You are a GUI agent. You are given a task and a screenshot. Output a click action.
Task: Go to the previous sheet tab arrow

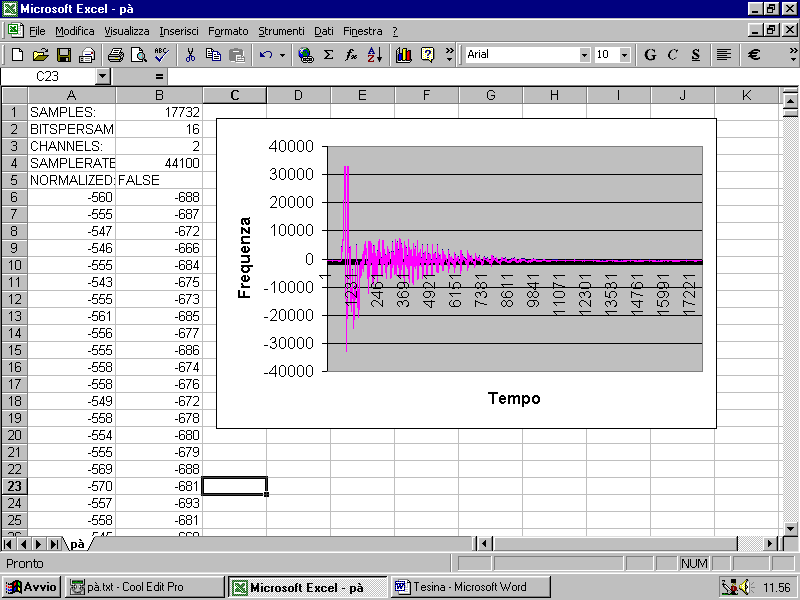23,544
